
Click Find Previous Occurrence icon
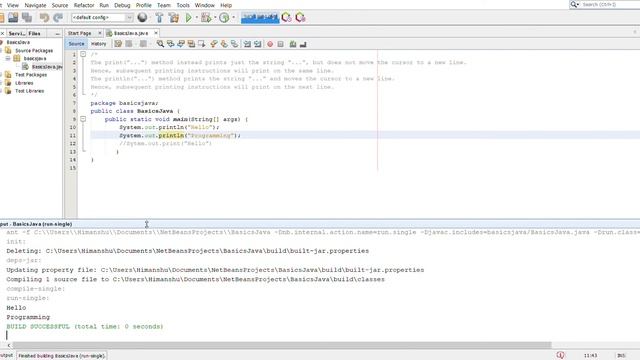[171, 44]
